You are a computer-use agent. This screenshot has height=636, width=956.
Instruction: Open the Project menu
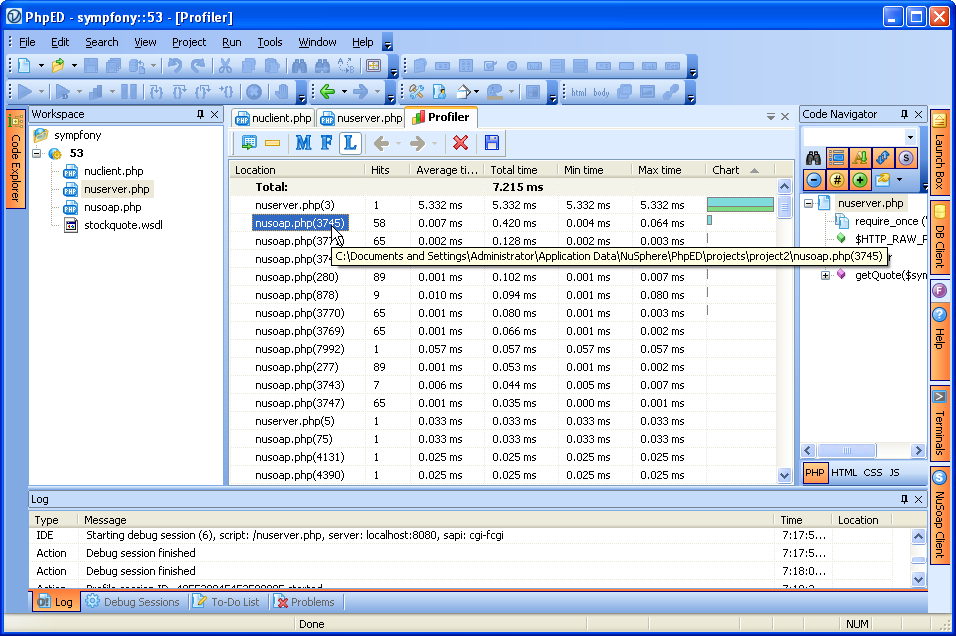(x=188, y=42)
